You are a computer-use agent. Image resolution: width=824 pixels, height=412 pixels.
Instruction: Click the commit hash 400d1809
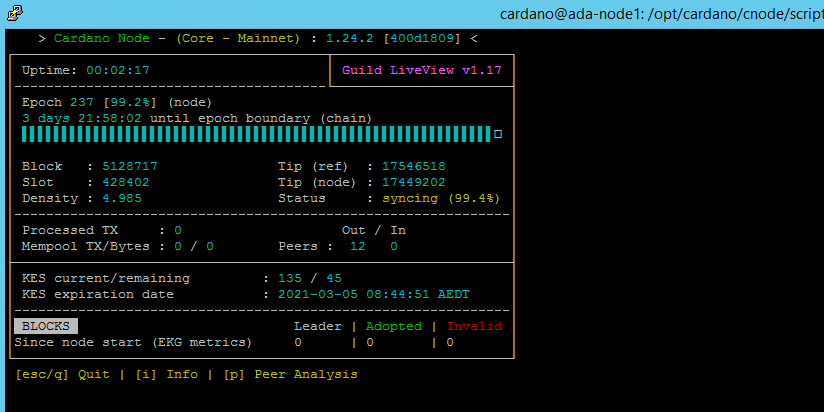tap(421, 38)
